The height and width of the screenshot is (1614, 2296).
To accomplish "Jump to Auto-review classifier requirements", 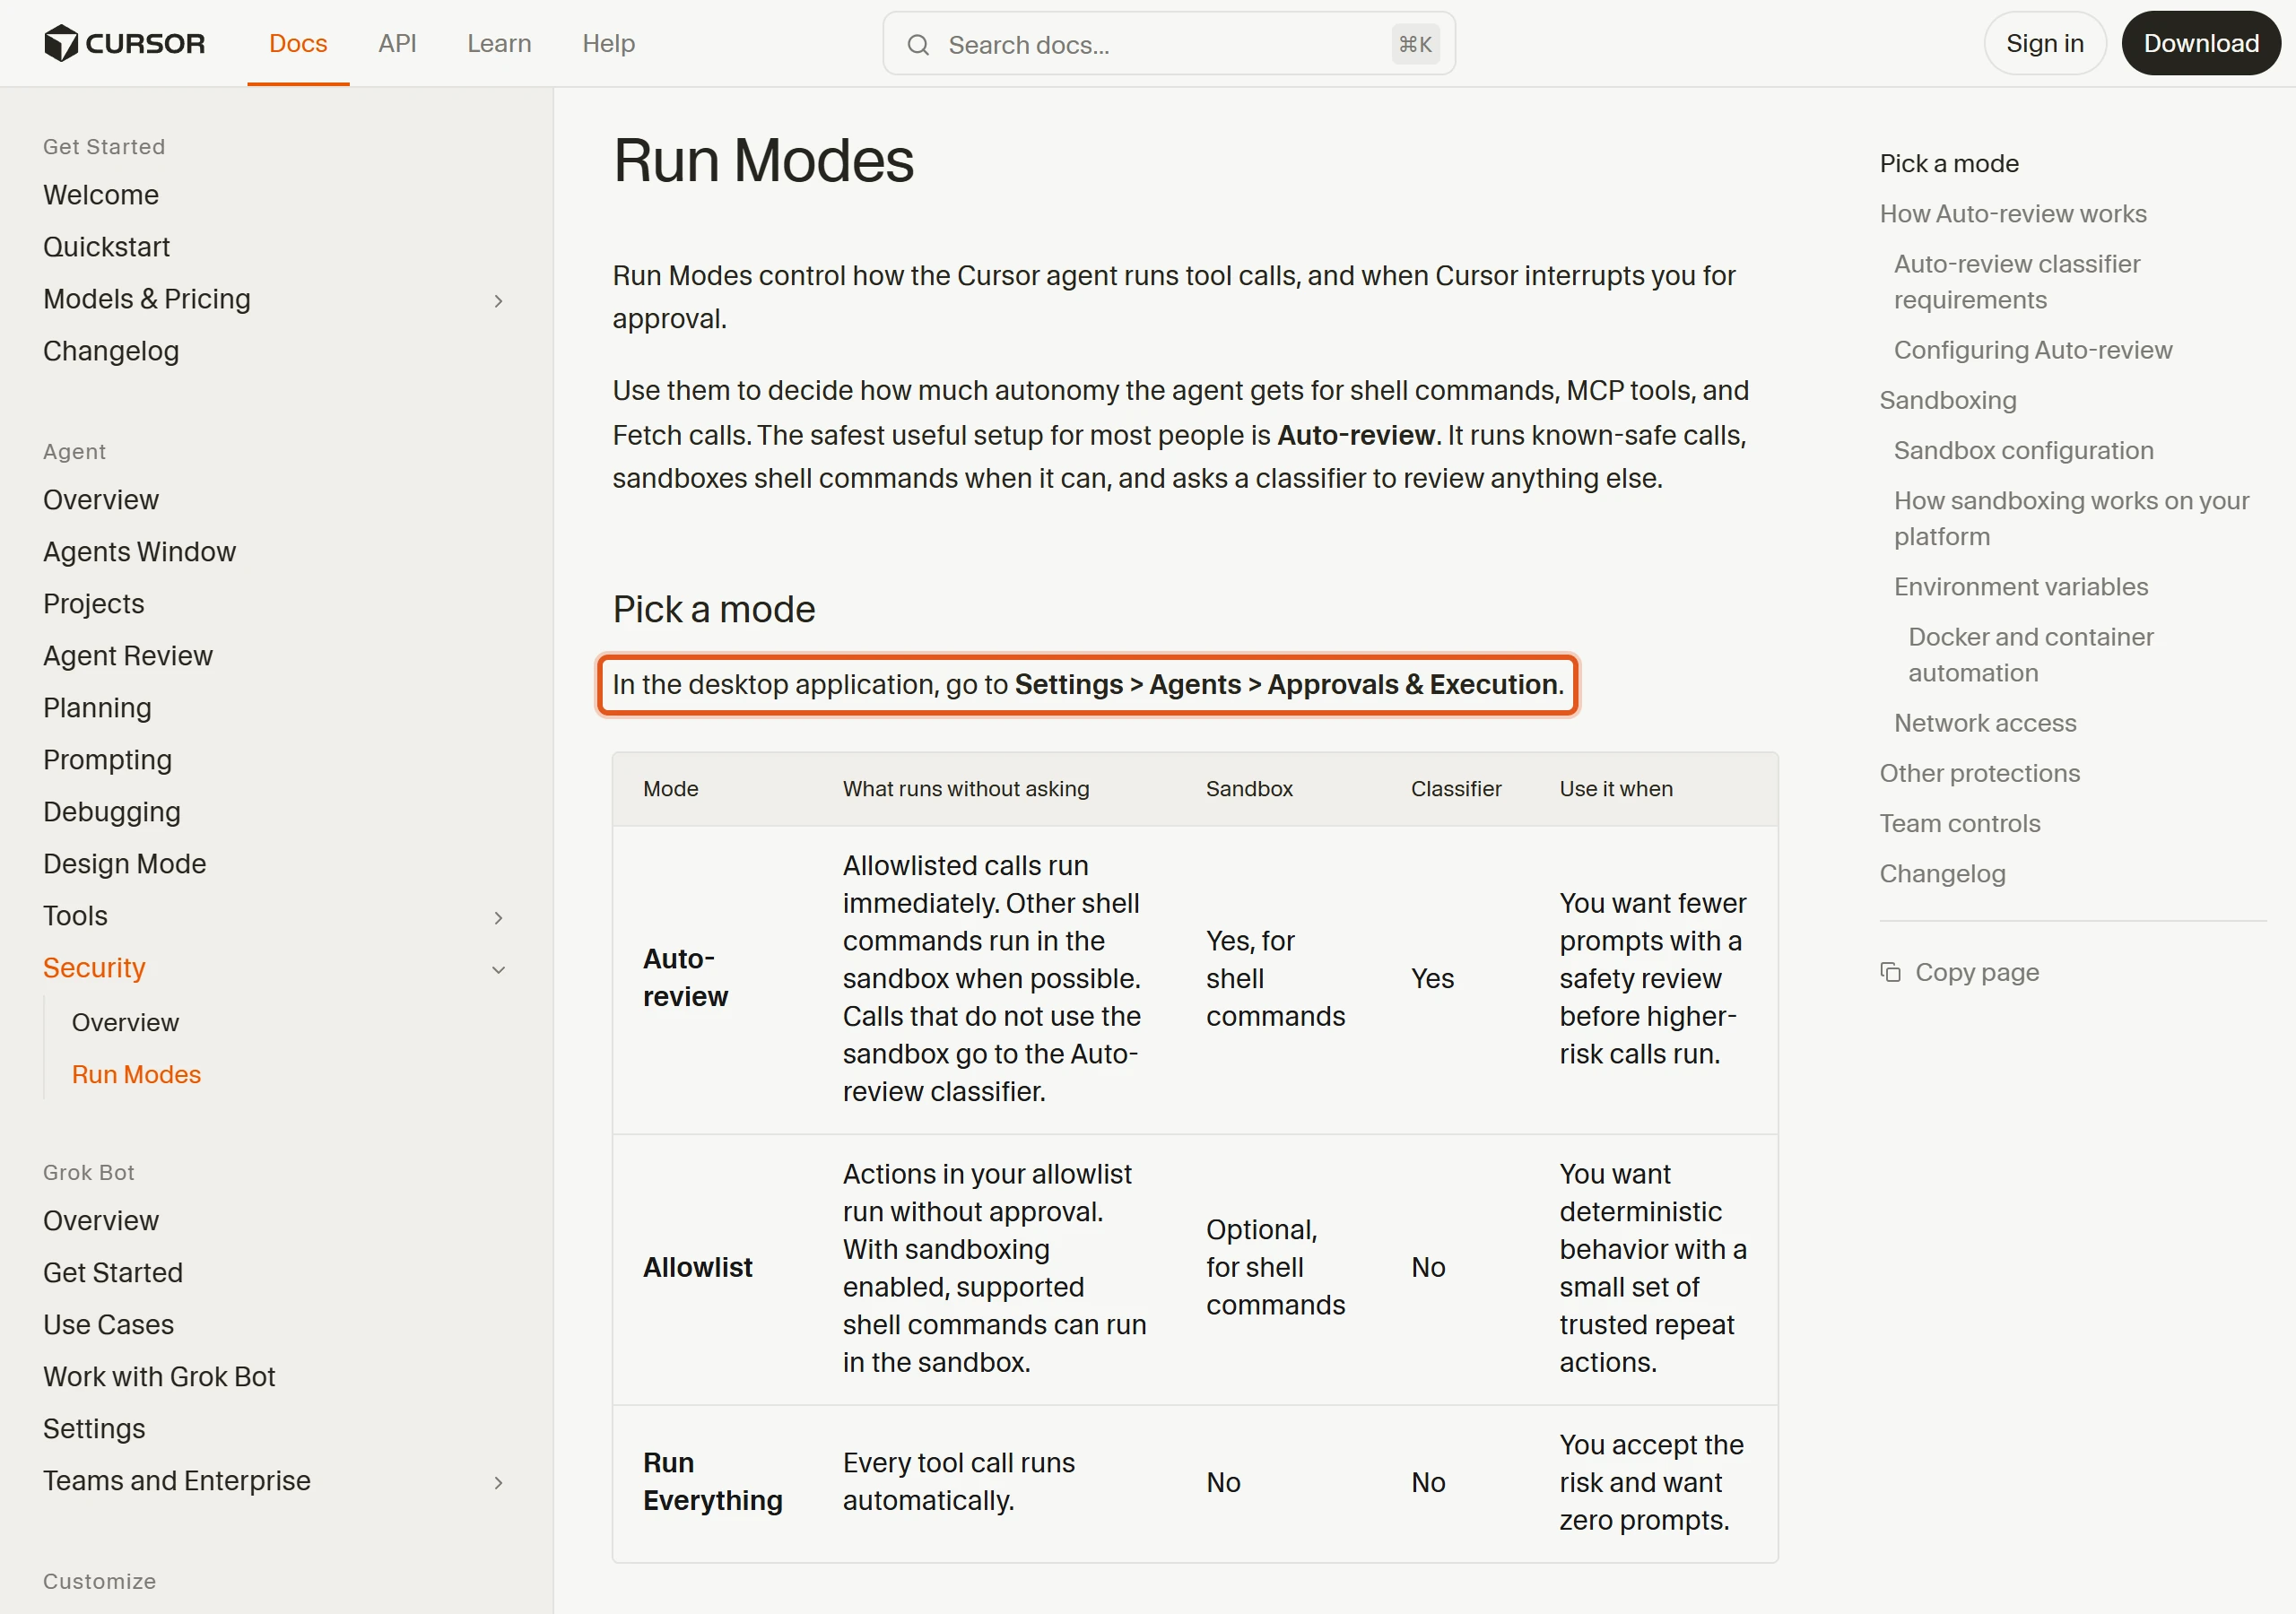I will tap(2016, 282).
